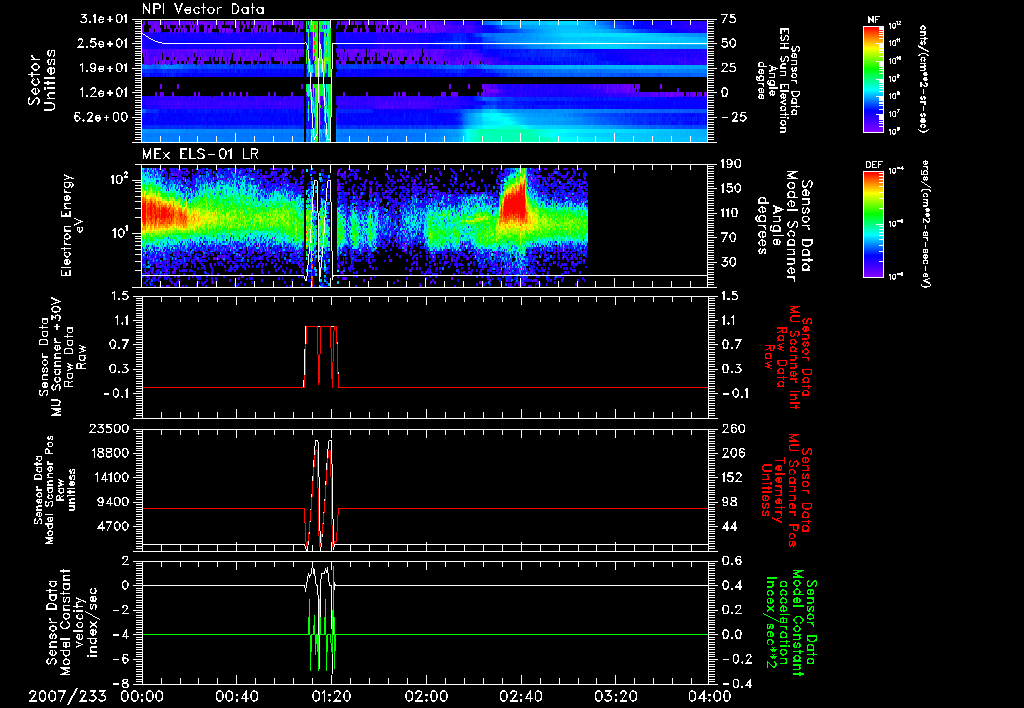
Task: Click the 110 scanner angle tick label
Action: pyautogui.click(x=731, y=213)
